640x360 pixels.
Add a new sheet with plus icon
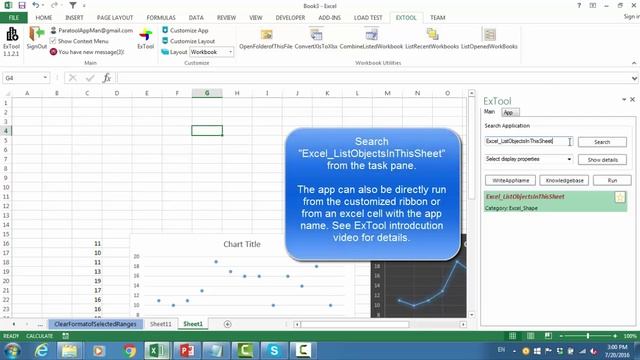tap(228, 324)
